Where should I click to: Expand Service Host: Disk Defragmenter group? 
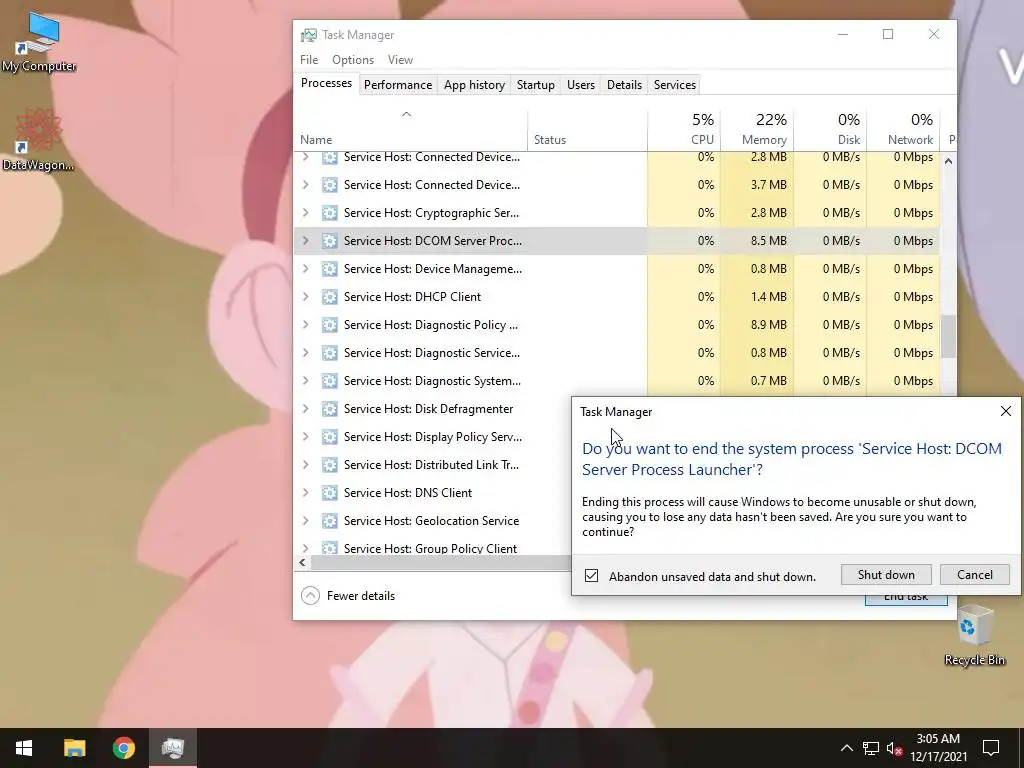tap(305, 409)
